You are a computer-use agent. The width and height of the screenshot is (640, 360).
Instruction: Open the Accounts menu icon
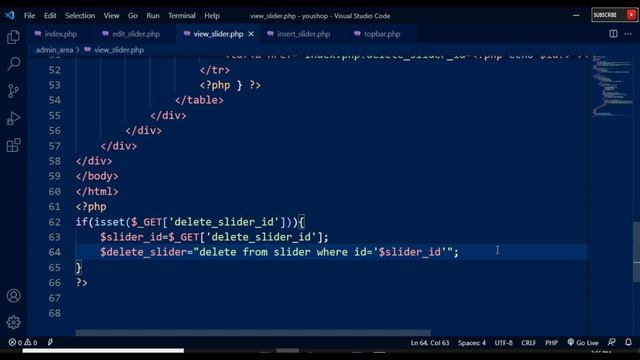pyautogui.click(x=13, y=296)
